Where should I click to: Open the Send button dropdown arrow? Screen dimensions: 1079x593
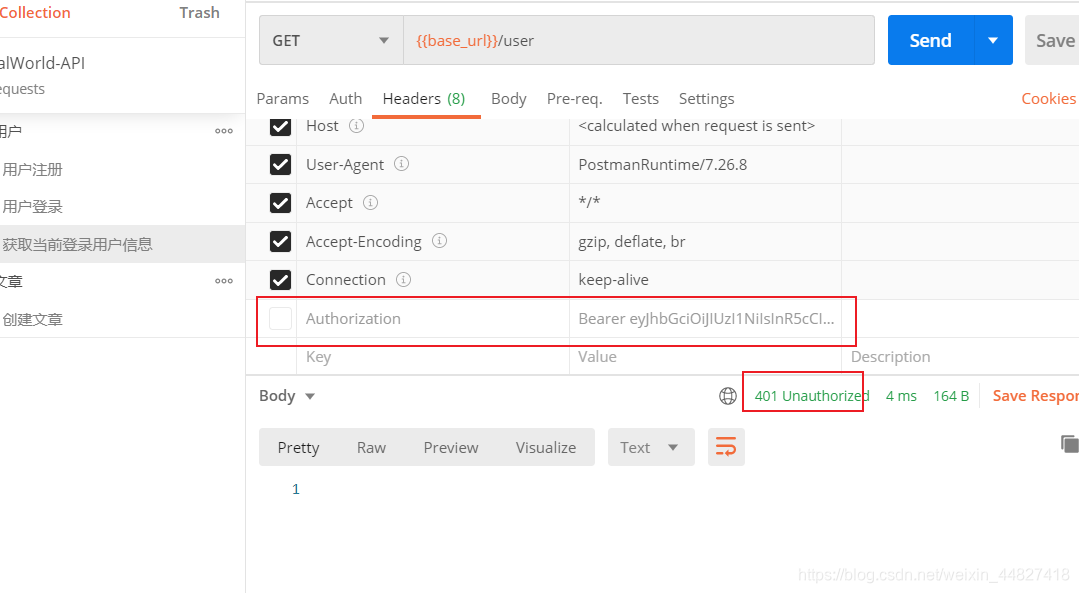coord(993,41)
